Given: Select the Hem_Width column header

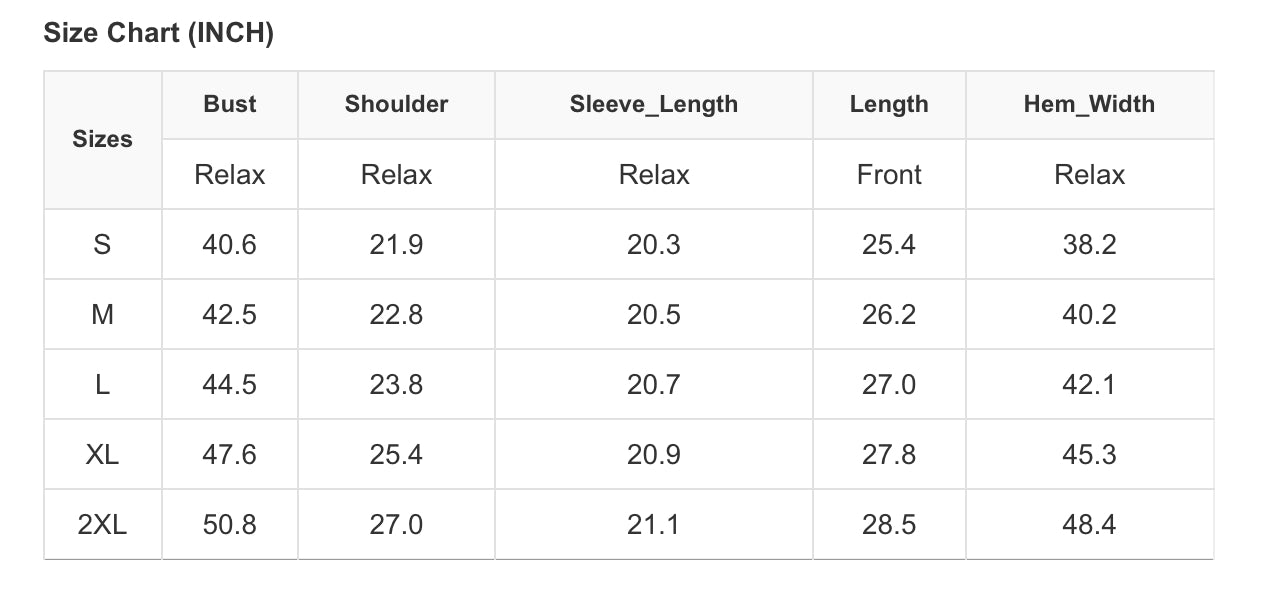Looking at the screenshot, I should click(x=1089, y=104).
